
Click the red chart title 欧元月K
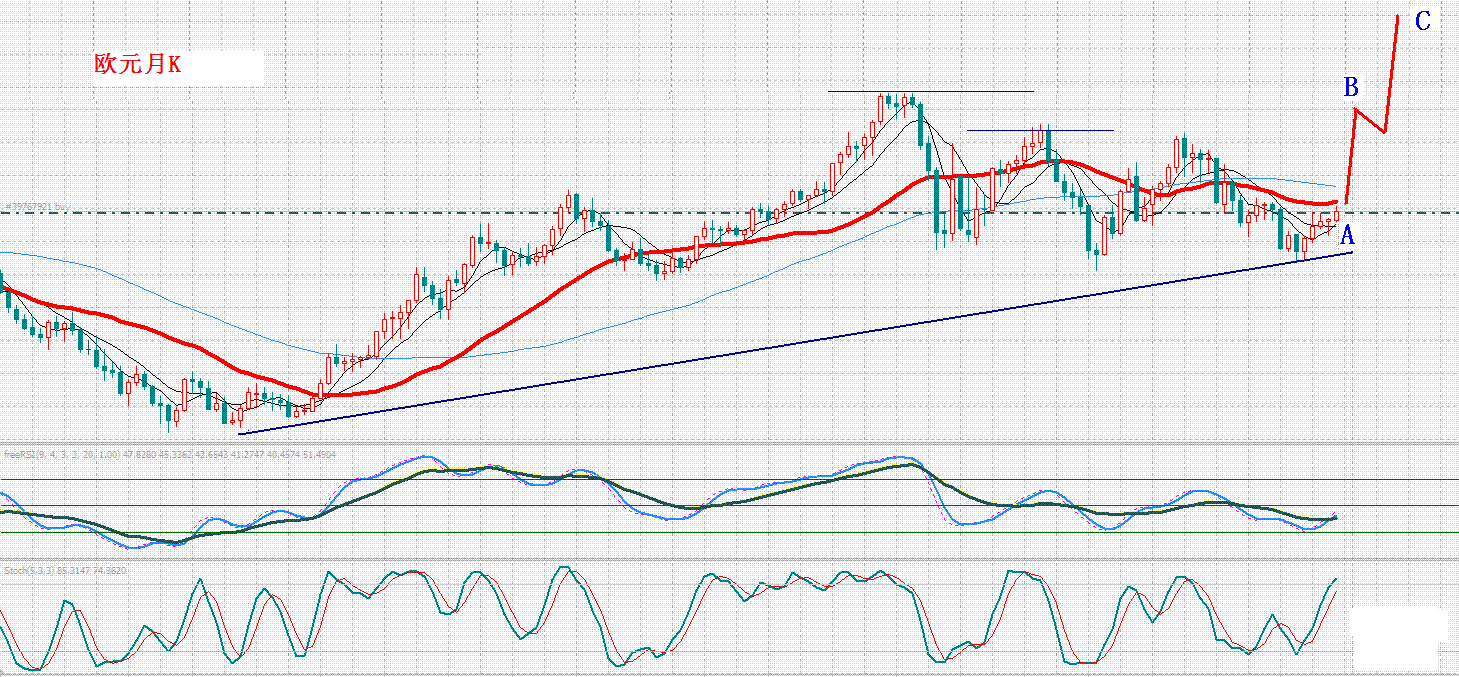[138, 65]
